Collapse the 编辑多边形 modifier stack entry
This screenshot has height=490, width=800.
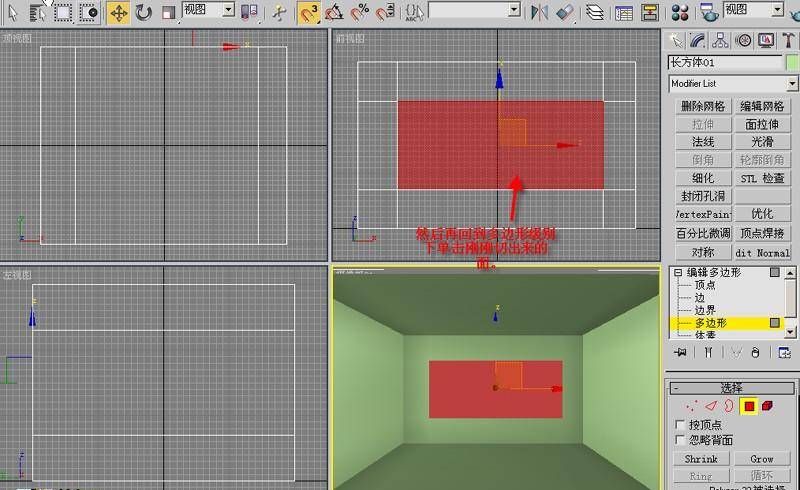(x=678, y=273)
